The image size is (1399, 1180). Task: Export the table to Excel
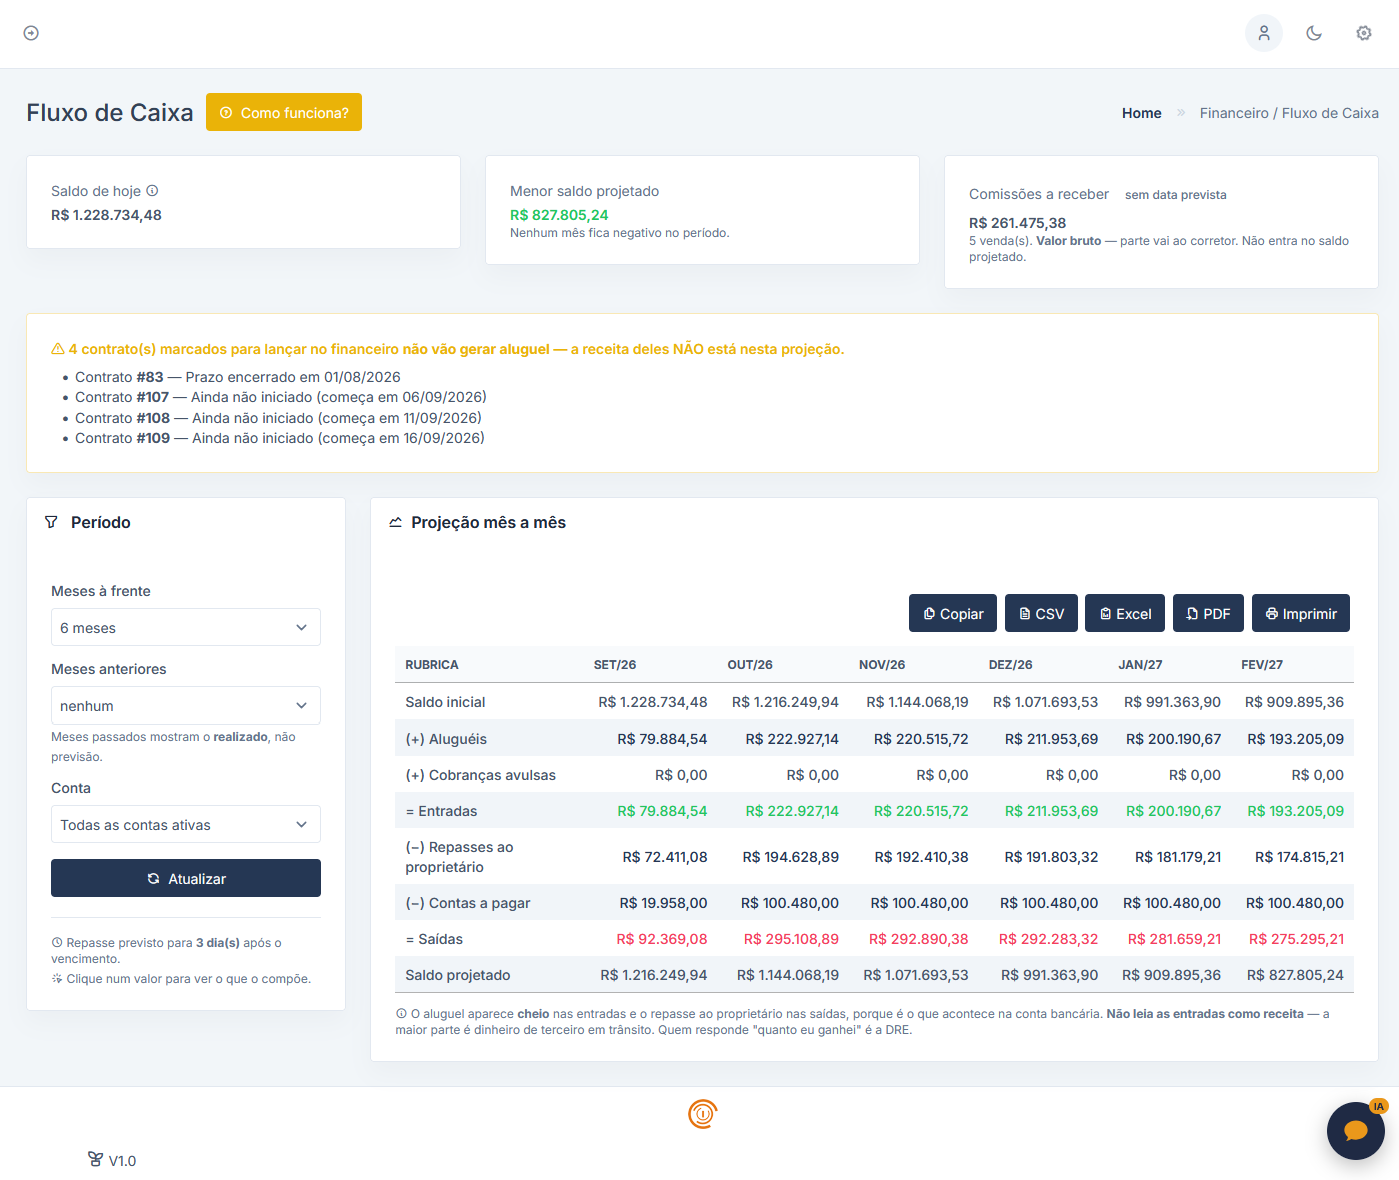coord(1125,613)
